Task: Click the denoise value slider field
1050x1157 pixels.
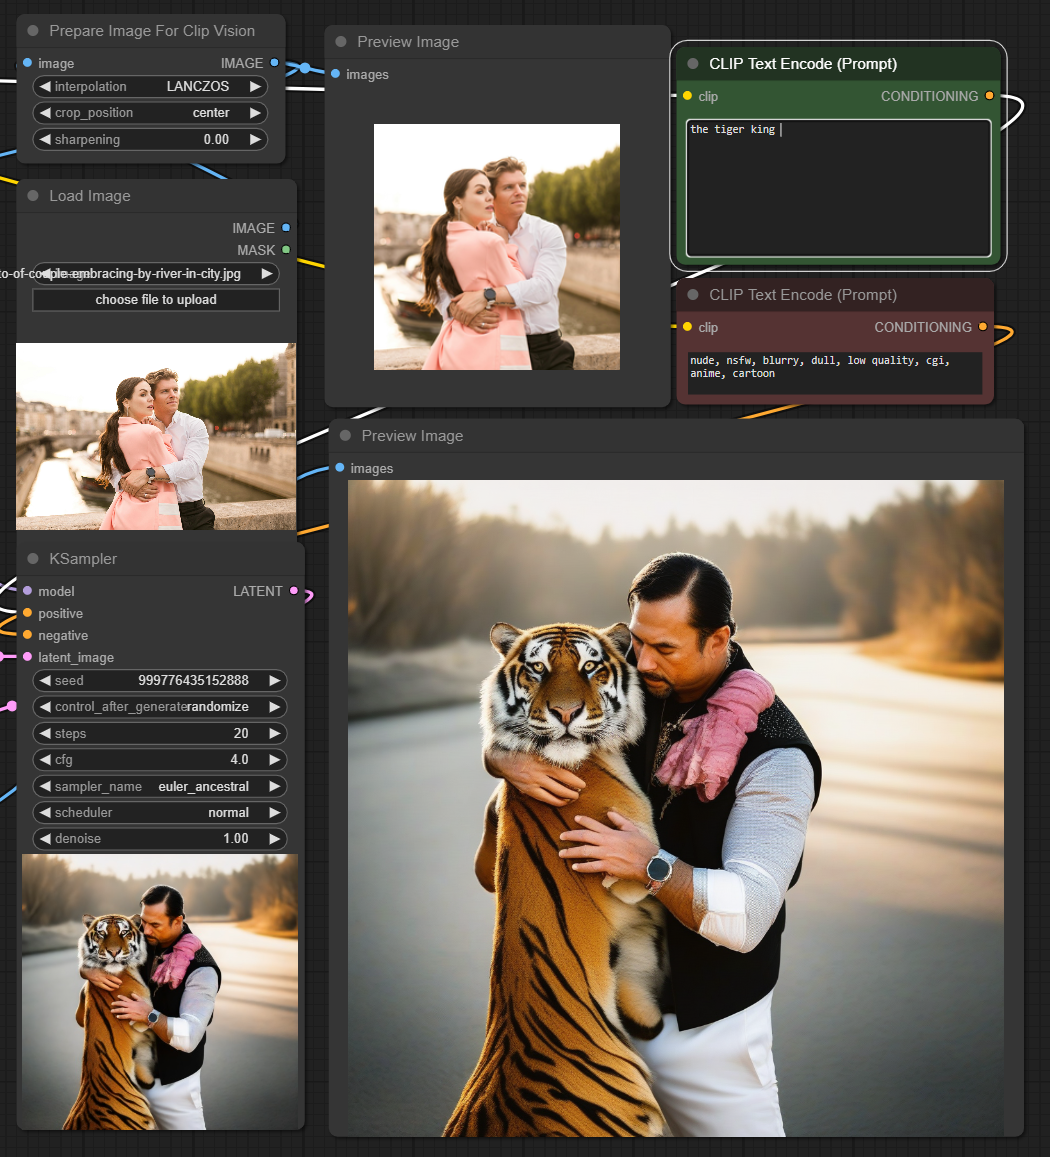Action: tap(160, 839)
